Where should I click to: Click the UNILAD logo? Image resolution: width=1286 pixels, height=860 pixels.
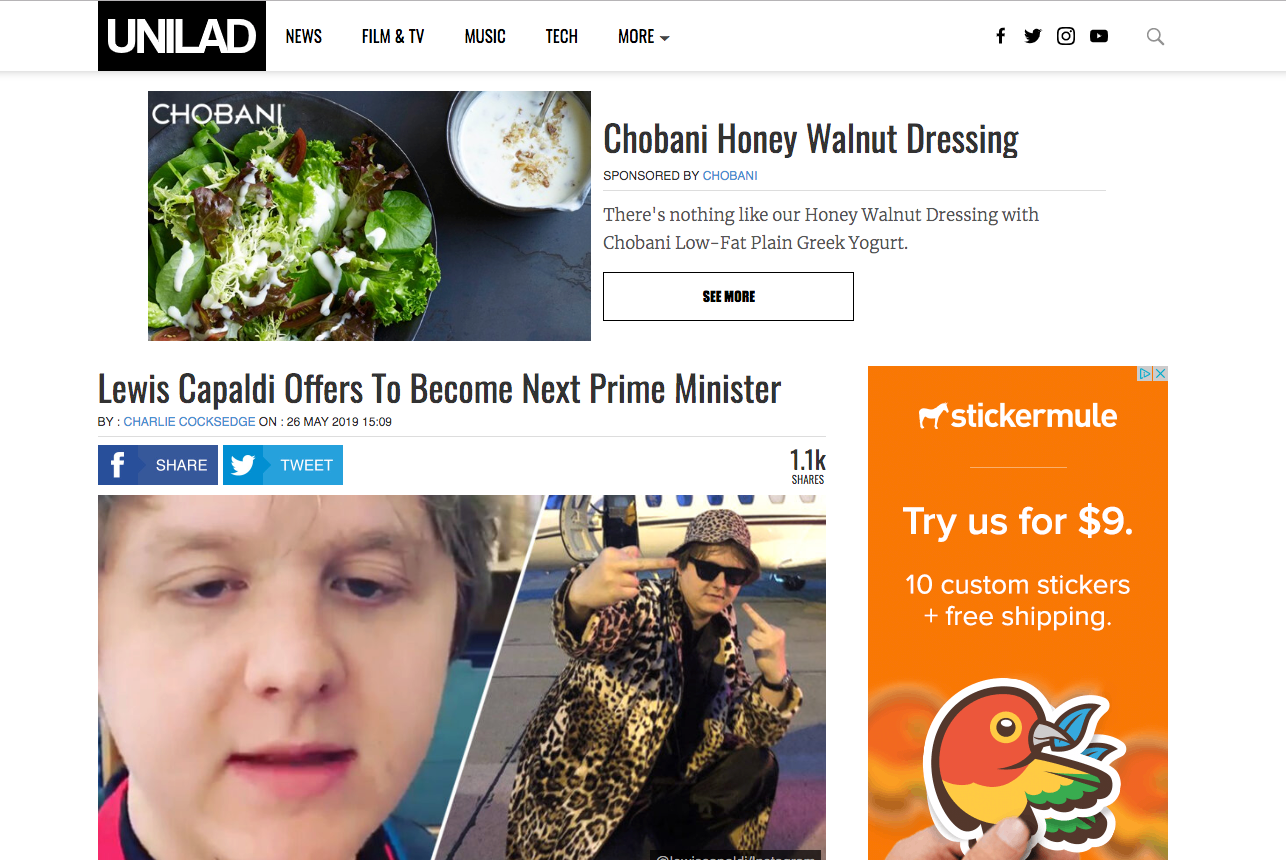(x=182, y=36)
